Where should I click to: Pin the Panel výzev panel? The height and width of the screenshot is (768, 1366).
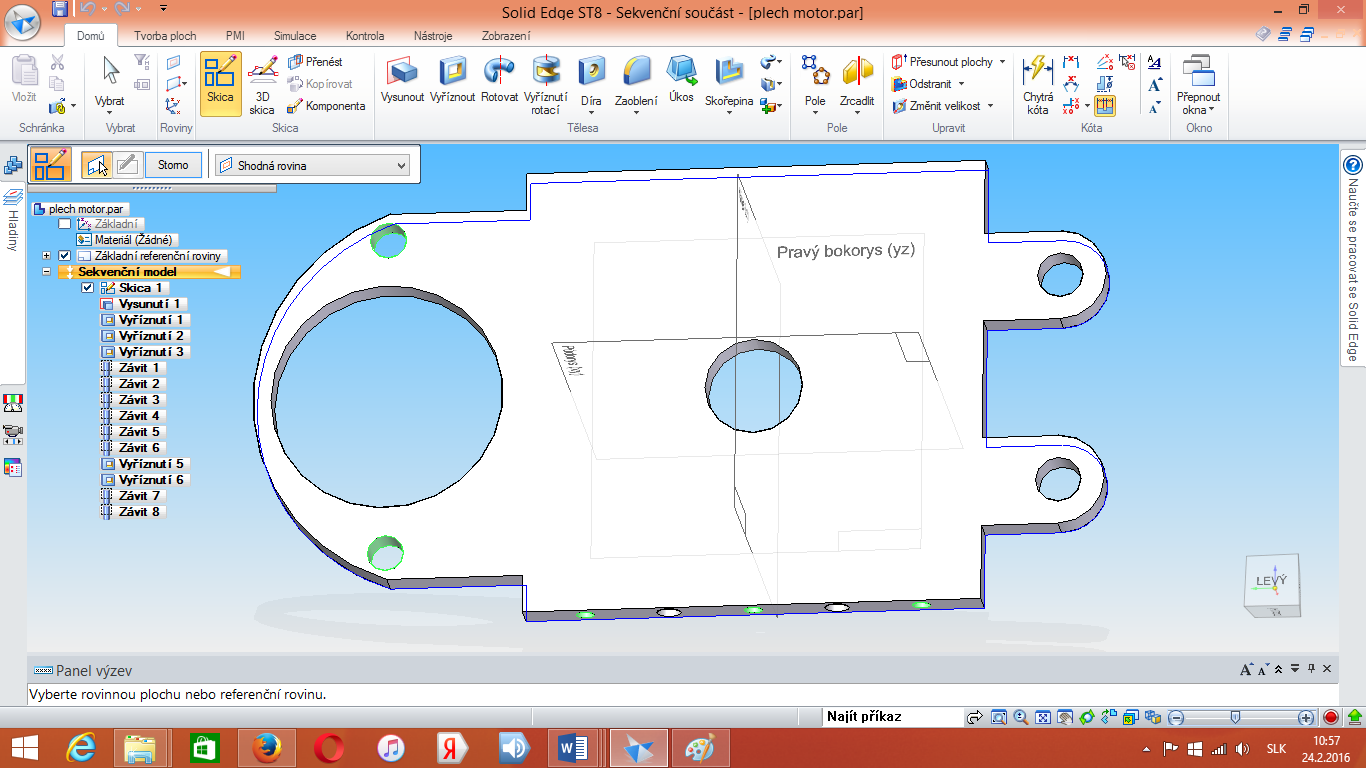1311,669
